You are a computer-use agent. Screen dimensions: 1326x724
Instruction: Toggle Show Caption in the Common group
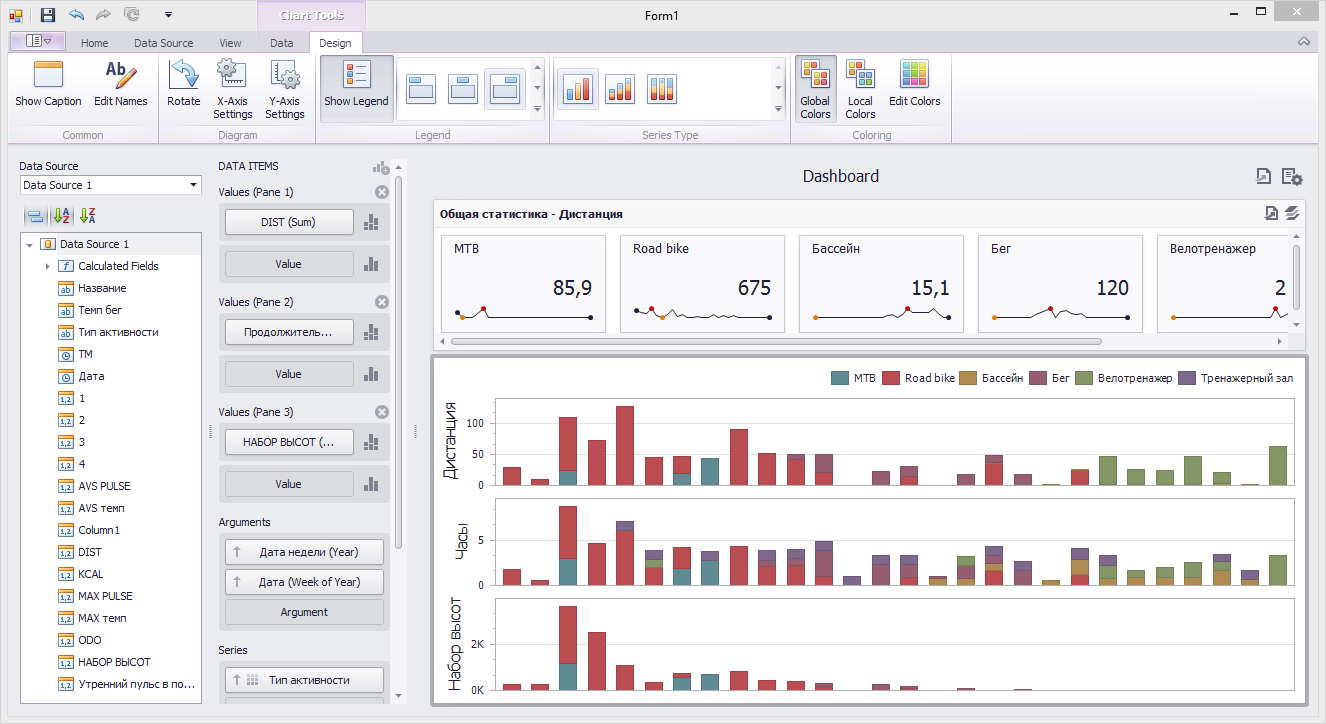click(x=47, y=88)
